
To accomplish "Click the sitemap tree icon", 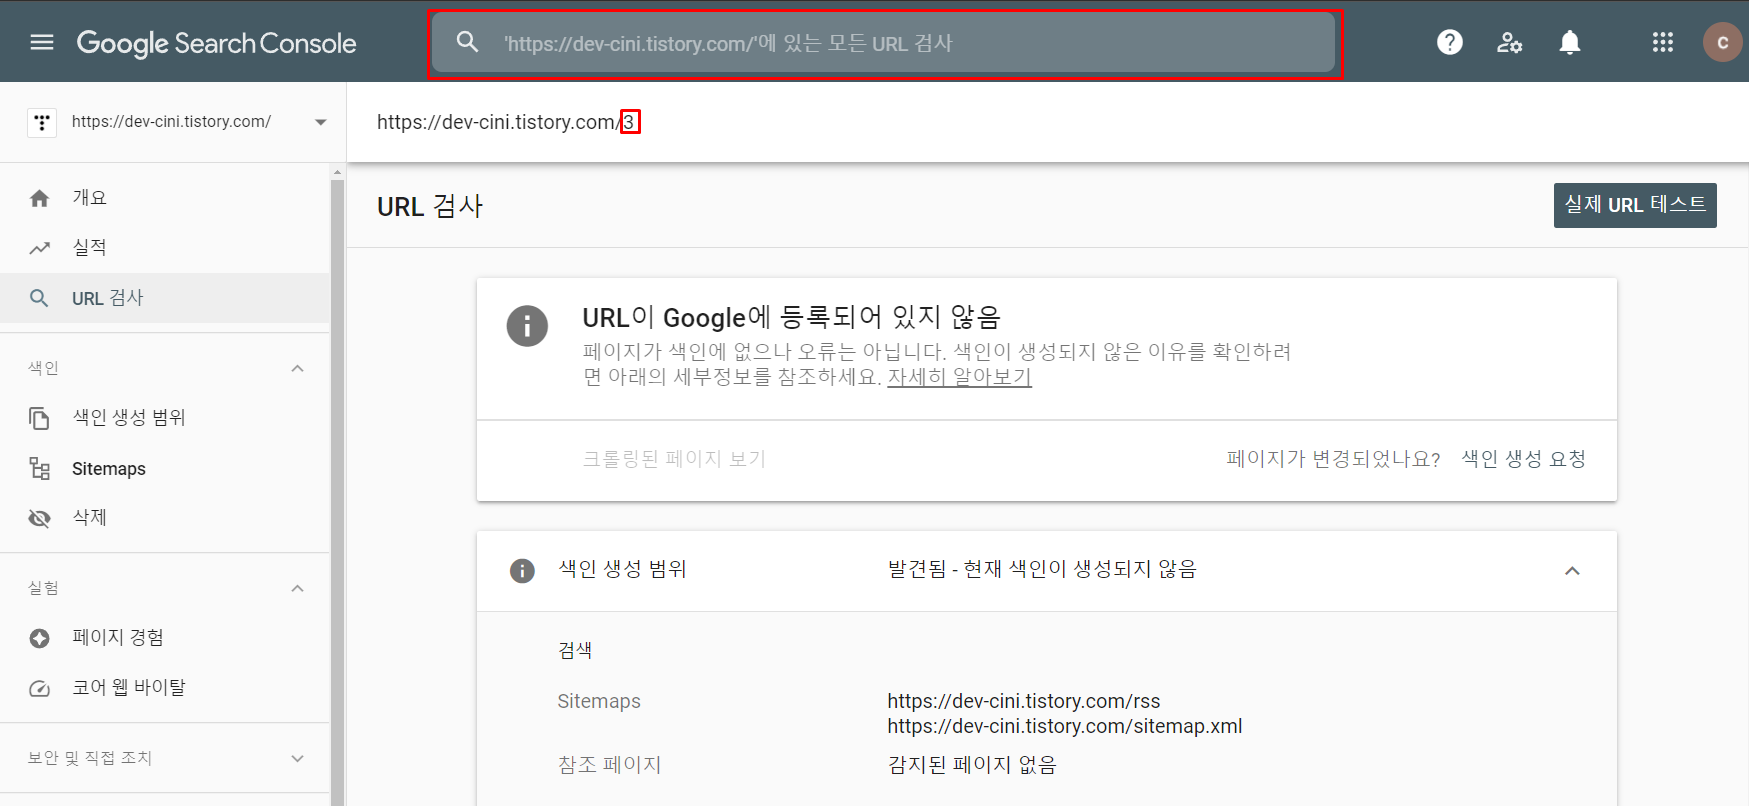I will (x=39, y=468).
